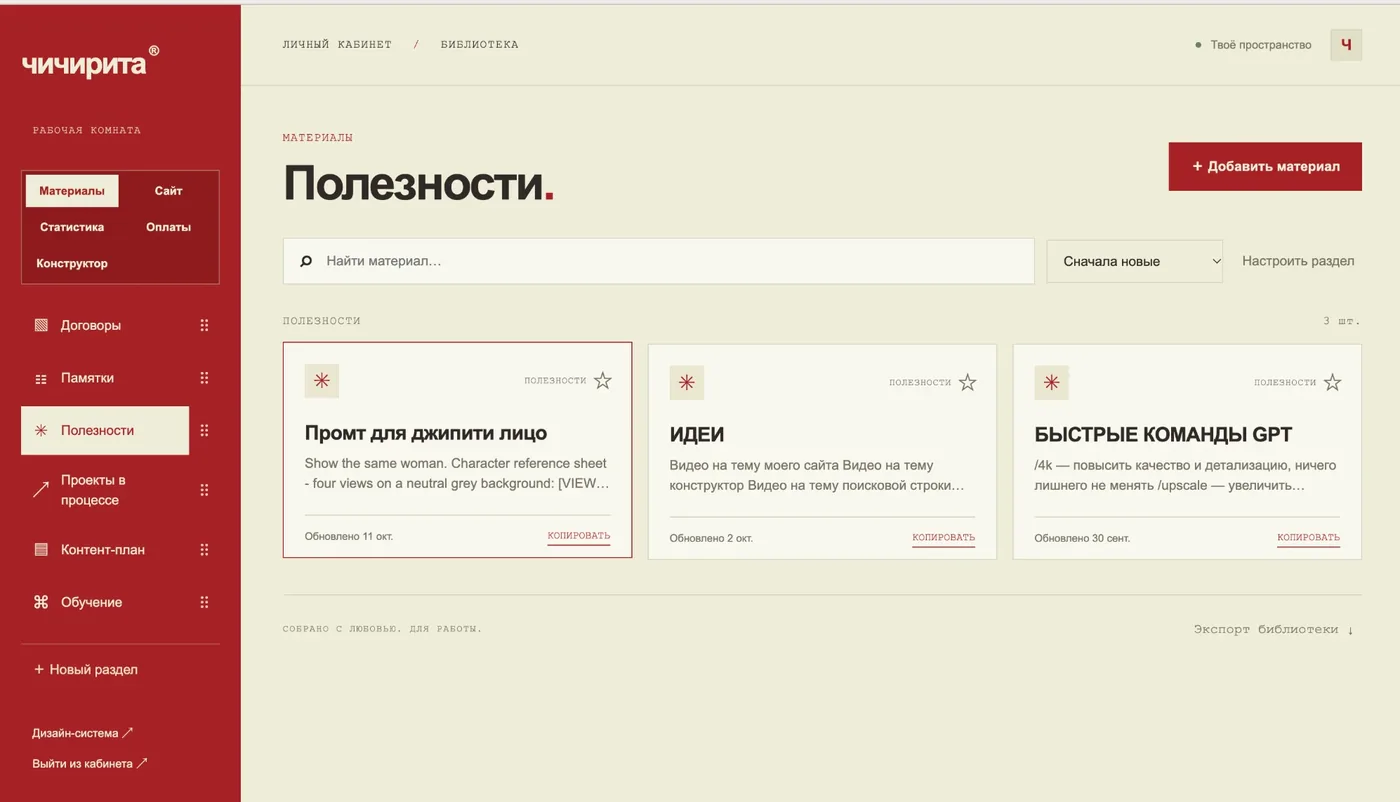Click Экспорт библиотеки link
Screen dimensions: 1400x802
click(x=1273, y=630)
